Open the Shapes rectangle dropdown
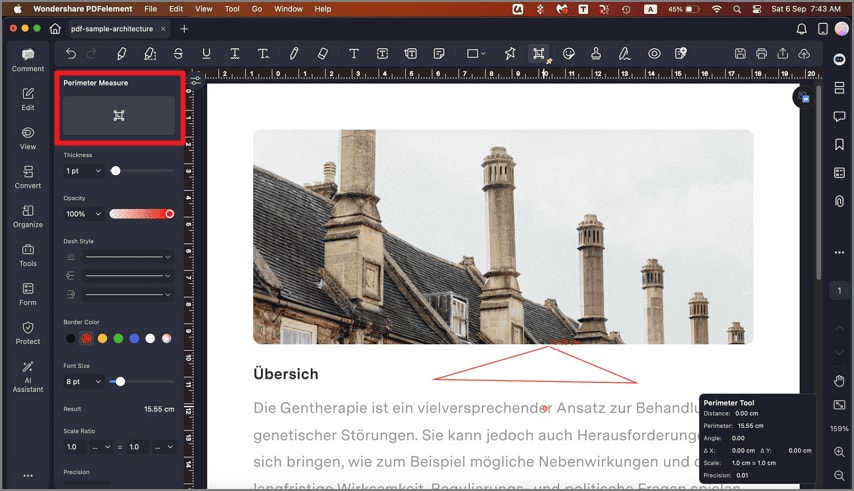The height and width of the screenshot is (491, 854). (x=476, y=53)
